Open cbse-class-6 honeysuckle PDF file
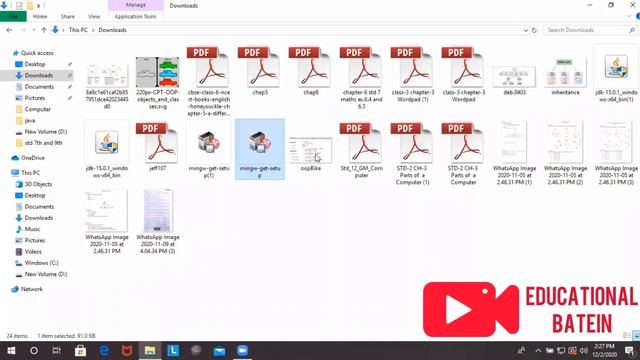The image size is (640, 360). 209,81
